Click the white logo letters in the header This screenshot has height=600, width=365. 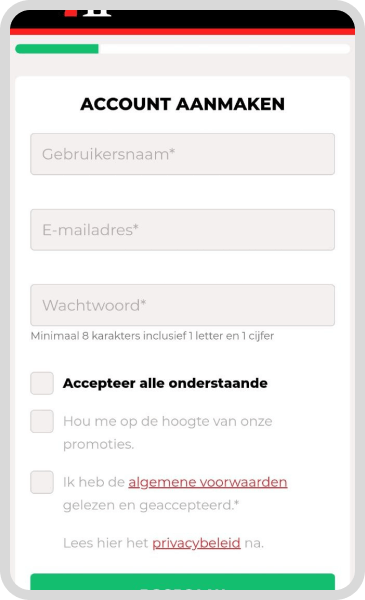97,13
